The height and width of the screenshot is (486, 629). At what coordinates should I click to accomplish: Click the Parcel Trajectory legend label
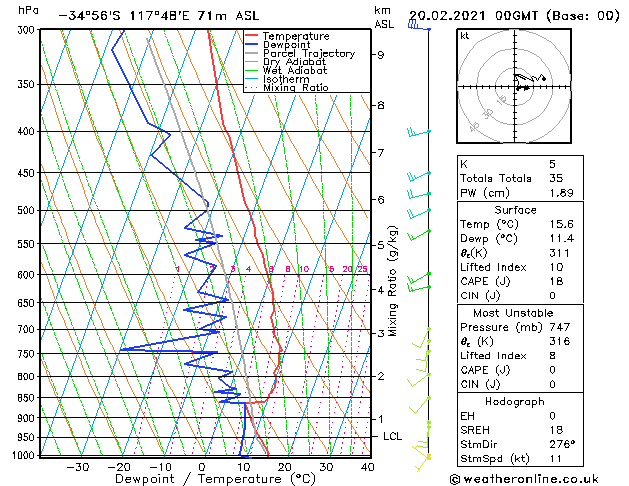coord(309,53)
